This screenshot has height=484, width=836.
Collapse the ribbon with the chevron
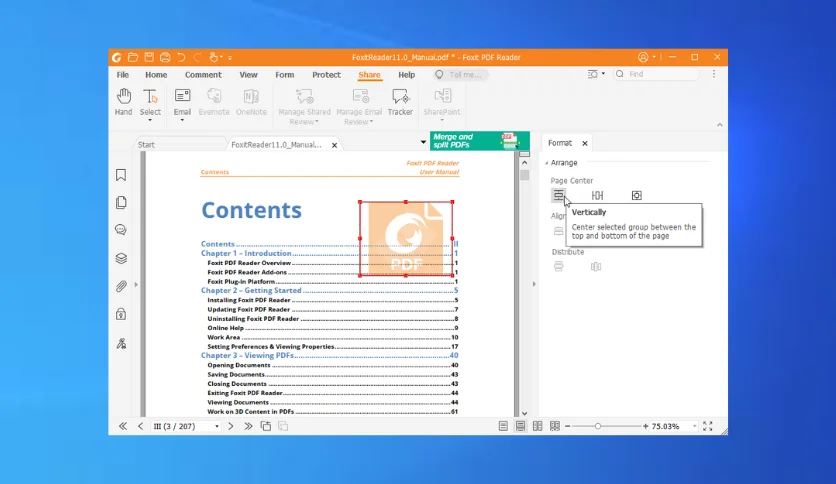click(x=720, y=125)
